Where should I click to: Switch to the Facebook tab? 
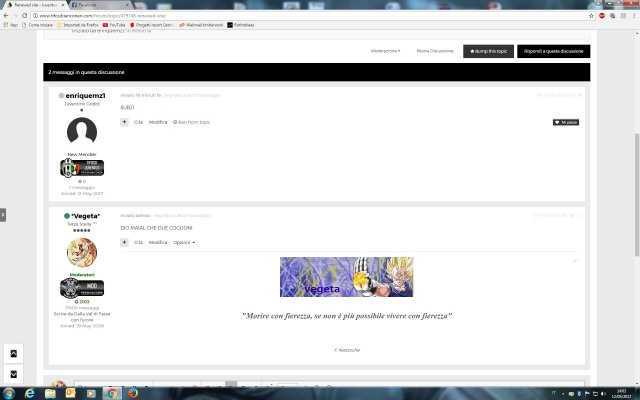point(99,5)
